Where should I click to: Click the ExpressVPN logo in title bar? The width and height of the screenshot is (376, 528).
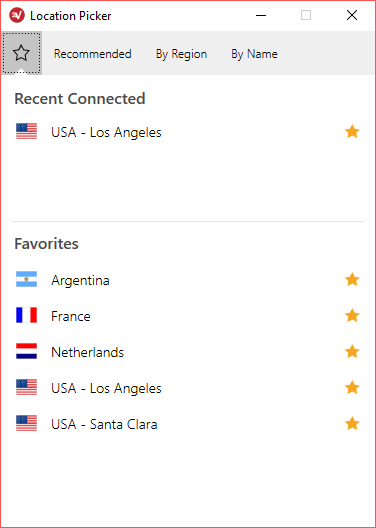click(x=17, y=15)
